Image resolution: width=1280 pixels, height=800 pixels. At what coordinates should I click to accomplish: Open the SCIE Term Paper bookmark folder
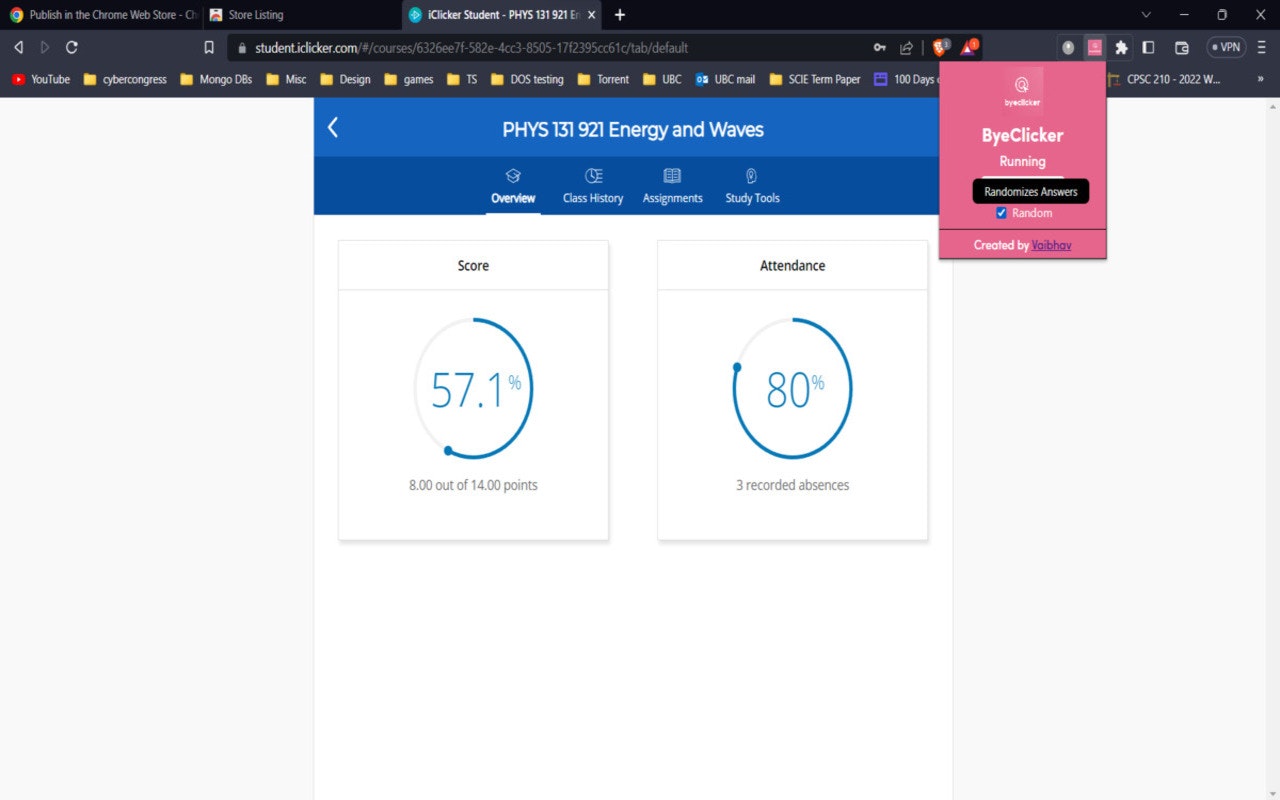tap(815, 79)
